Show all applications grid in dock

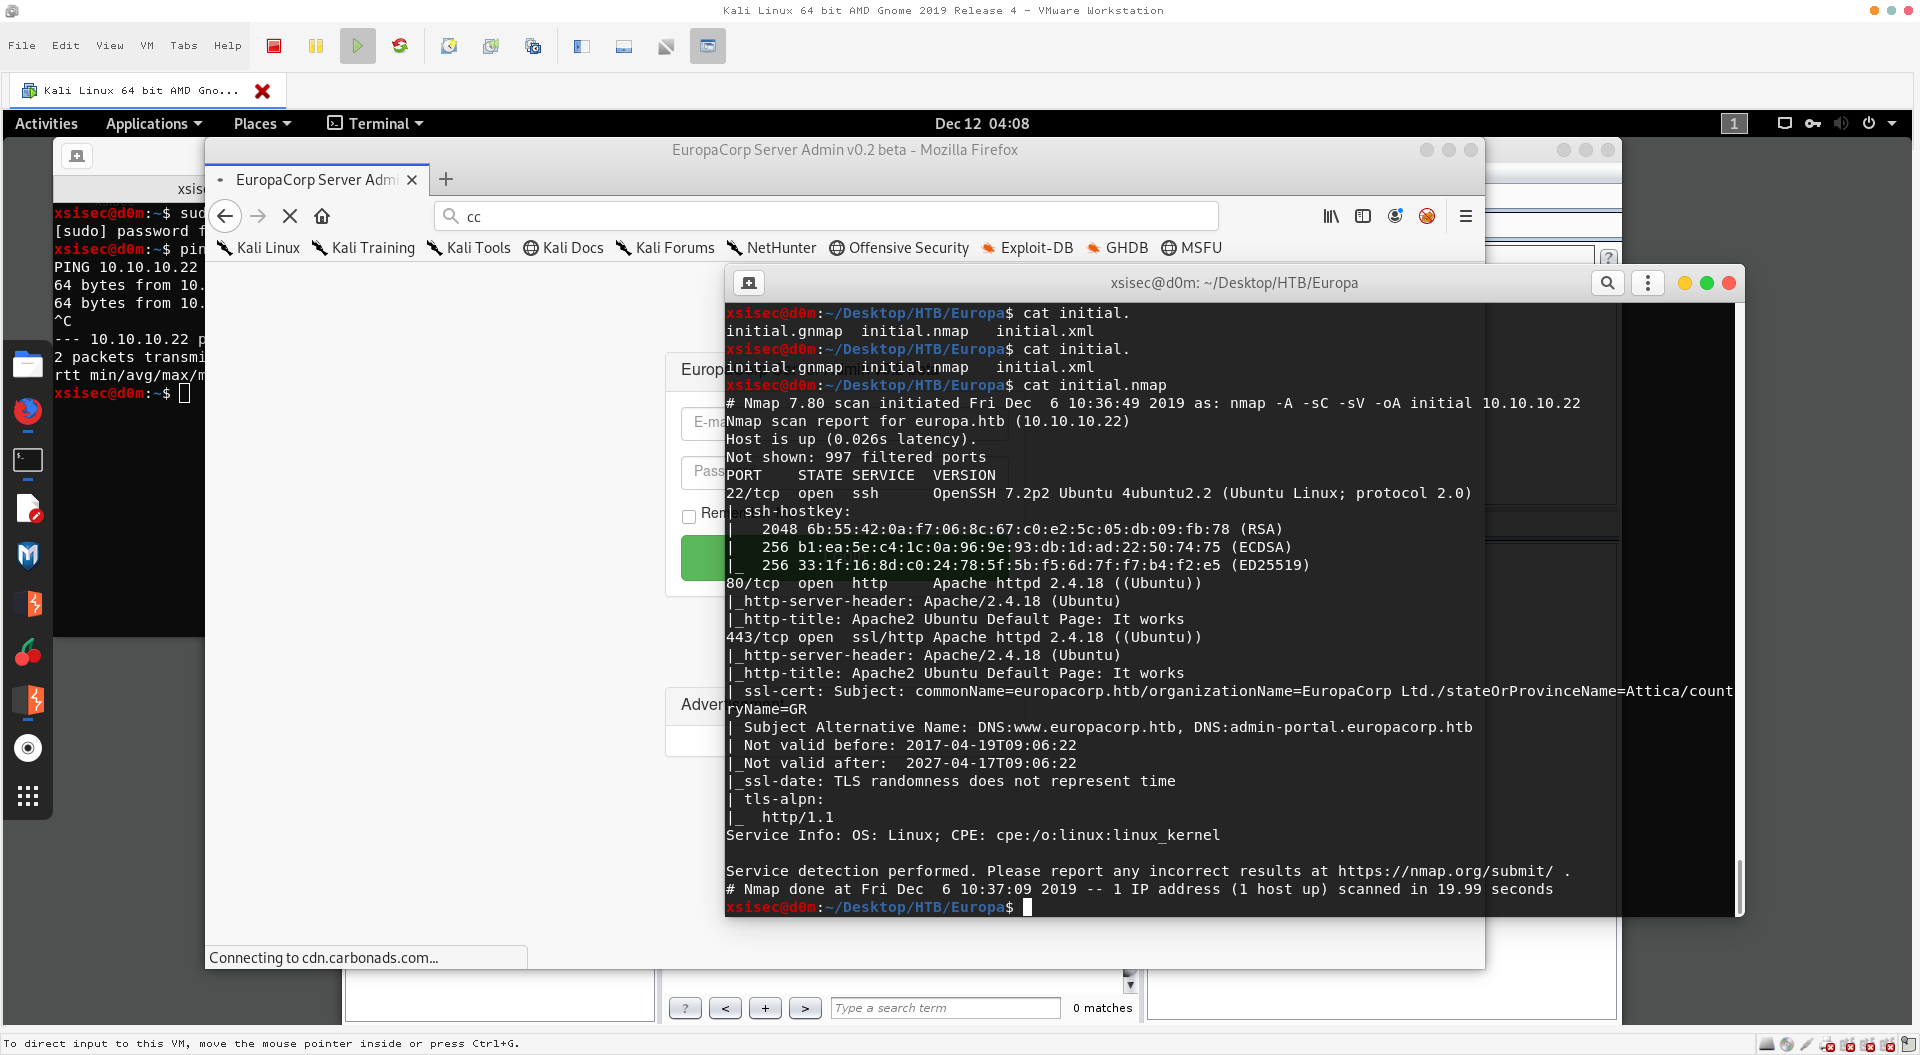28,796
